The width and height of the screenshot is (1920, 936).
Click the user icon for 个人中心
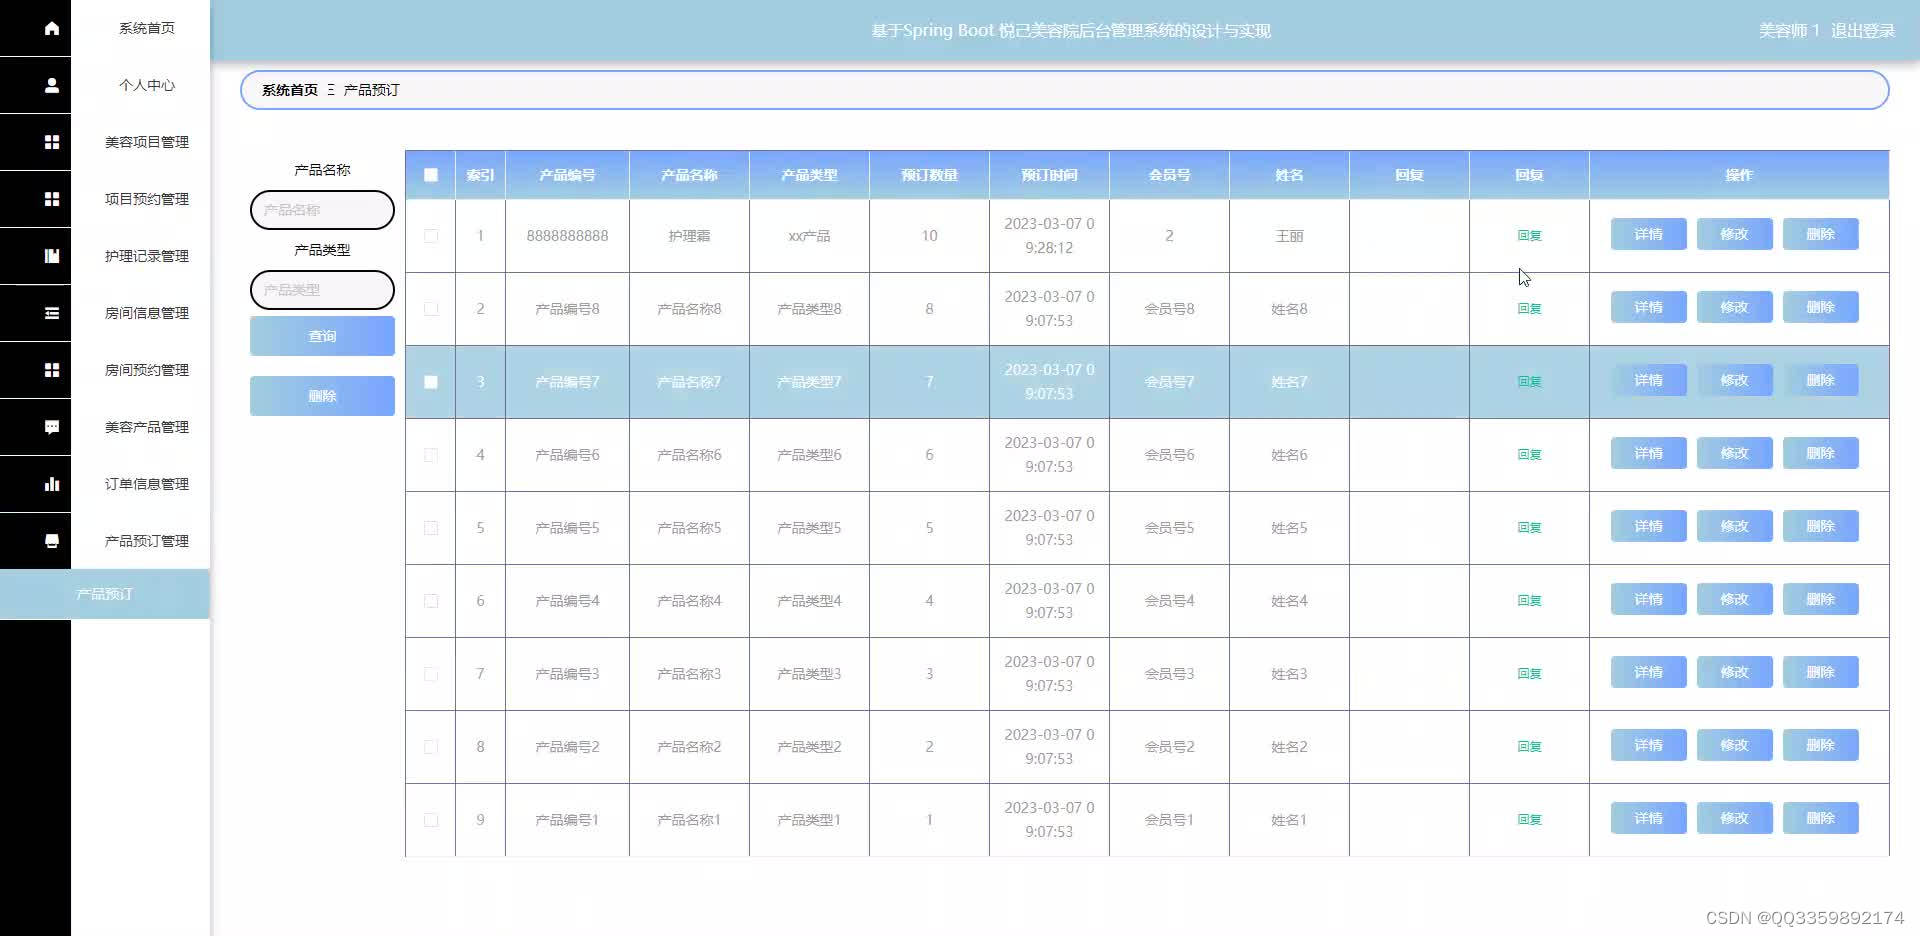coord(52,85)
